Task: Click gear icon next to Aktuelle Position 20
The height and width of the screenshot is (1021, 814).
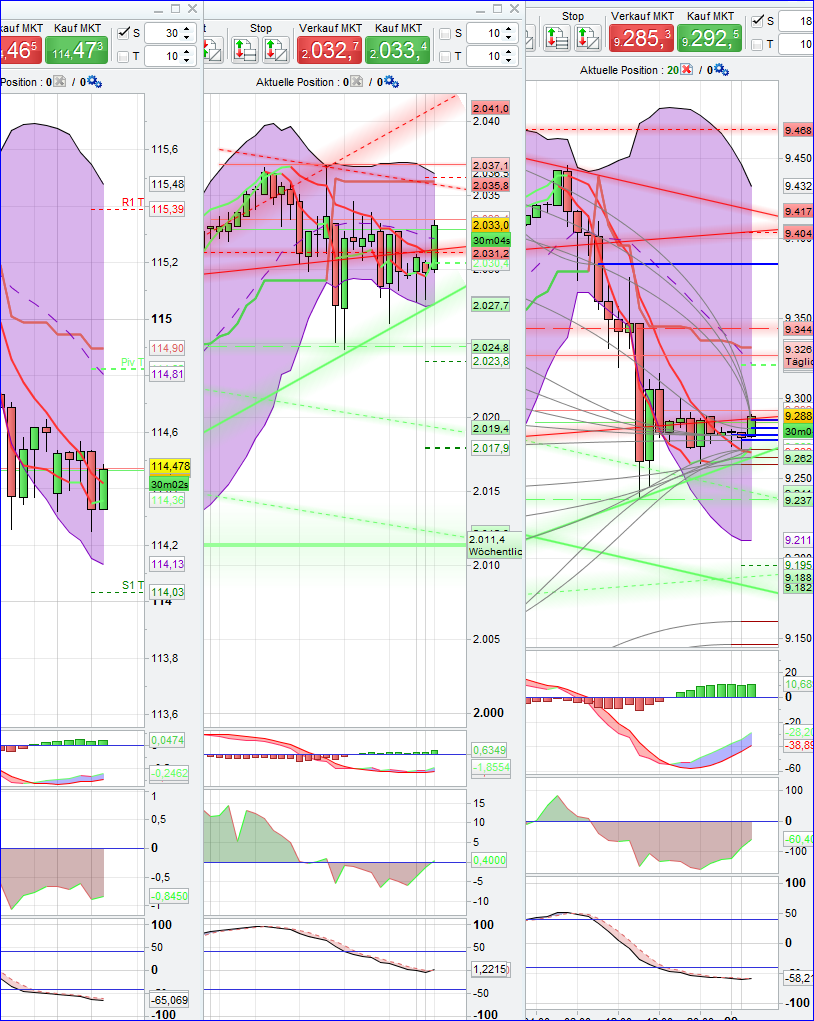Action: pyautogui.click(x=722, y=70)
